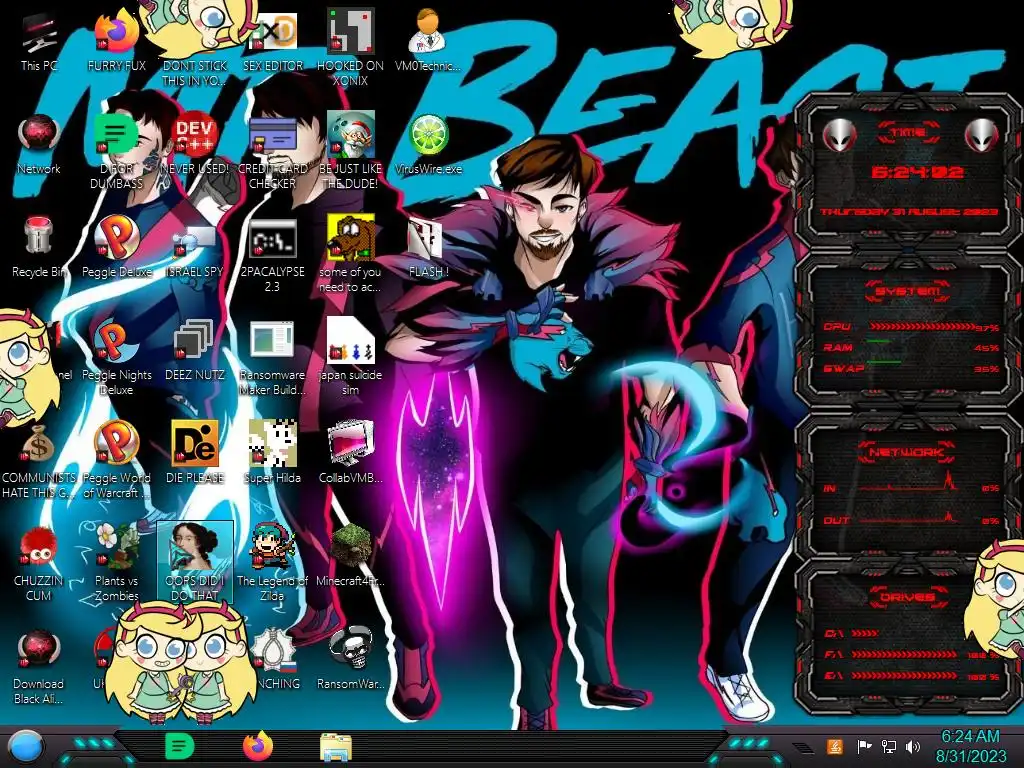
Task: Click the DRIVES widget header
Action: click(x=907, y=597)
